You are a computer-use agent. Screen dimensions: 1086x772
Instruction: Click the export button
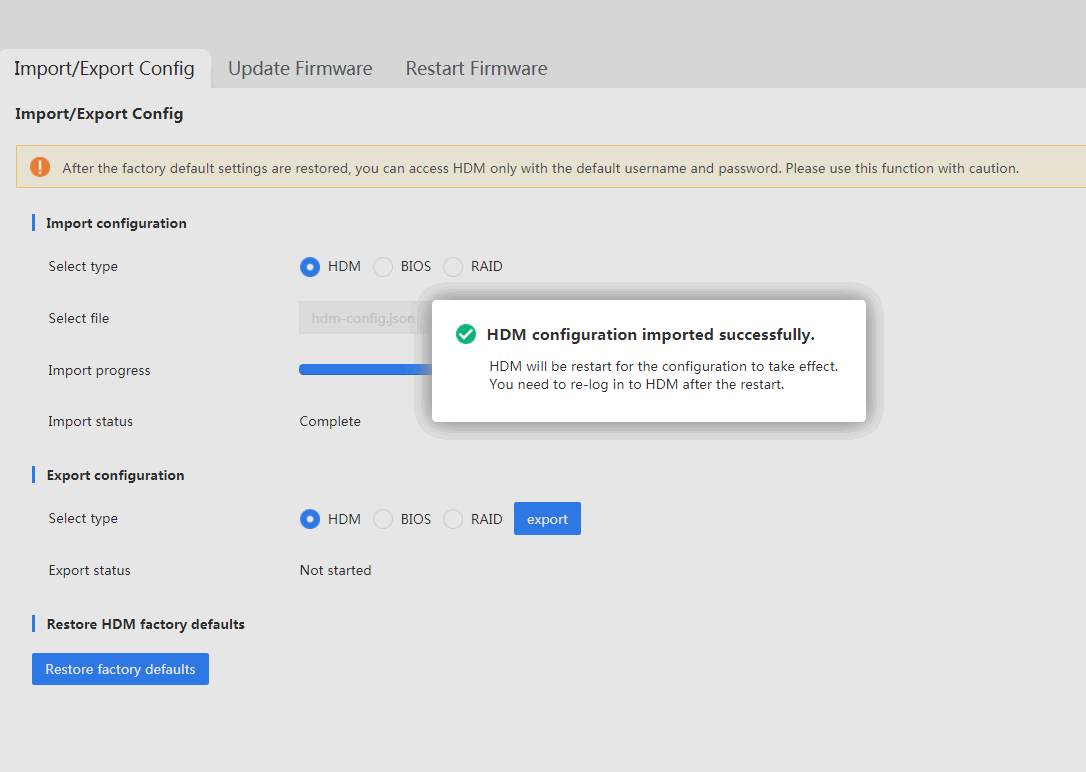(547, 519)
